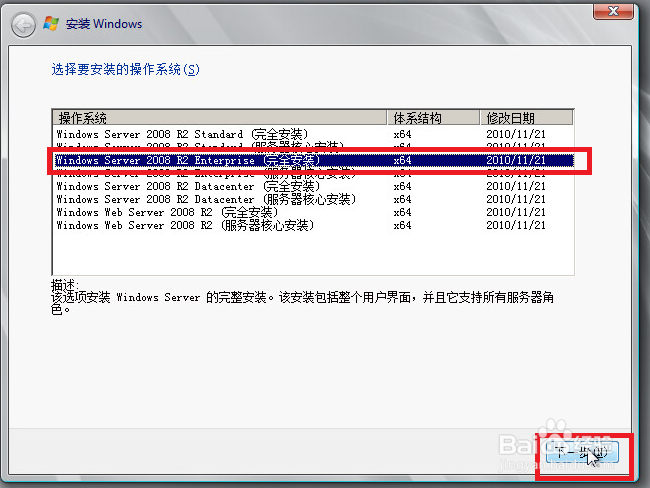Sort by the 修改日期 column header
This screenshot has width=650, height=488.
[x=526, y=118]
